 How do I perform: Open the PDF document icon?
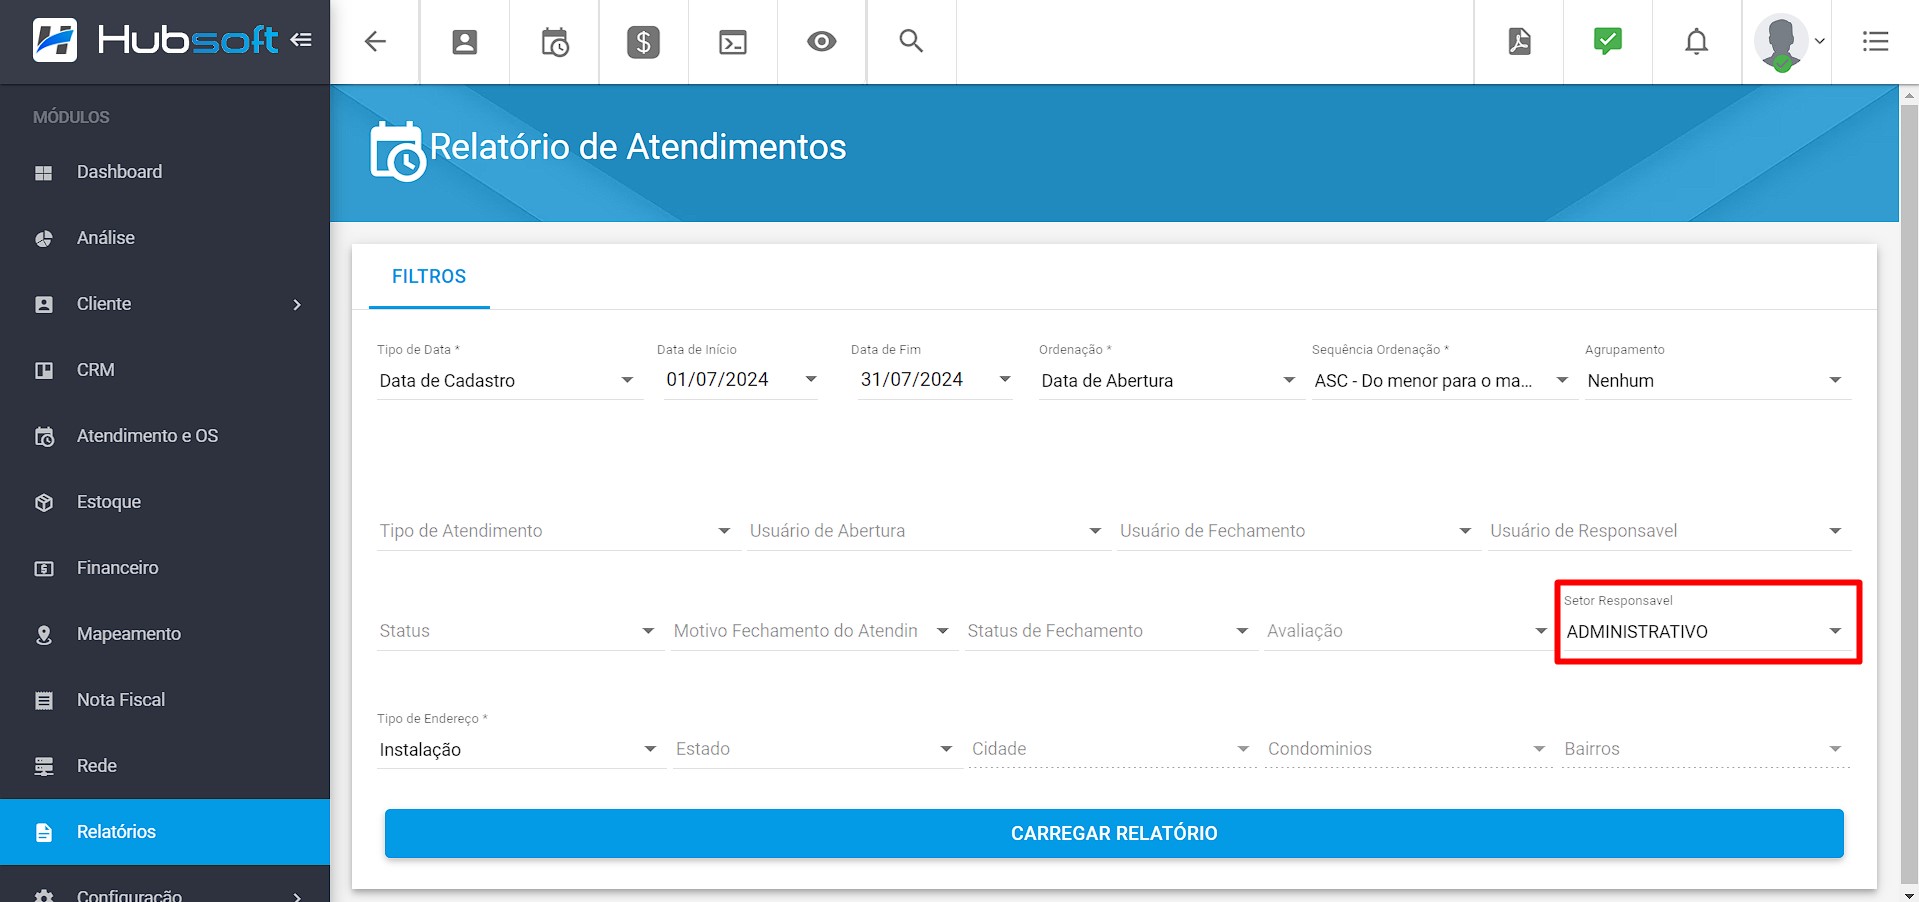tap(1519, 42)
